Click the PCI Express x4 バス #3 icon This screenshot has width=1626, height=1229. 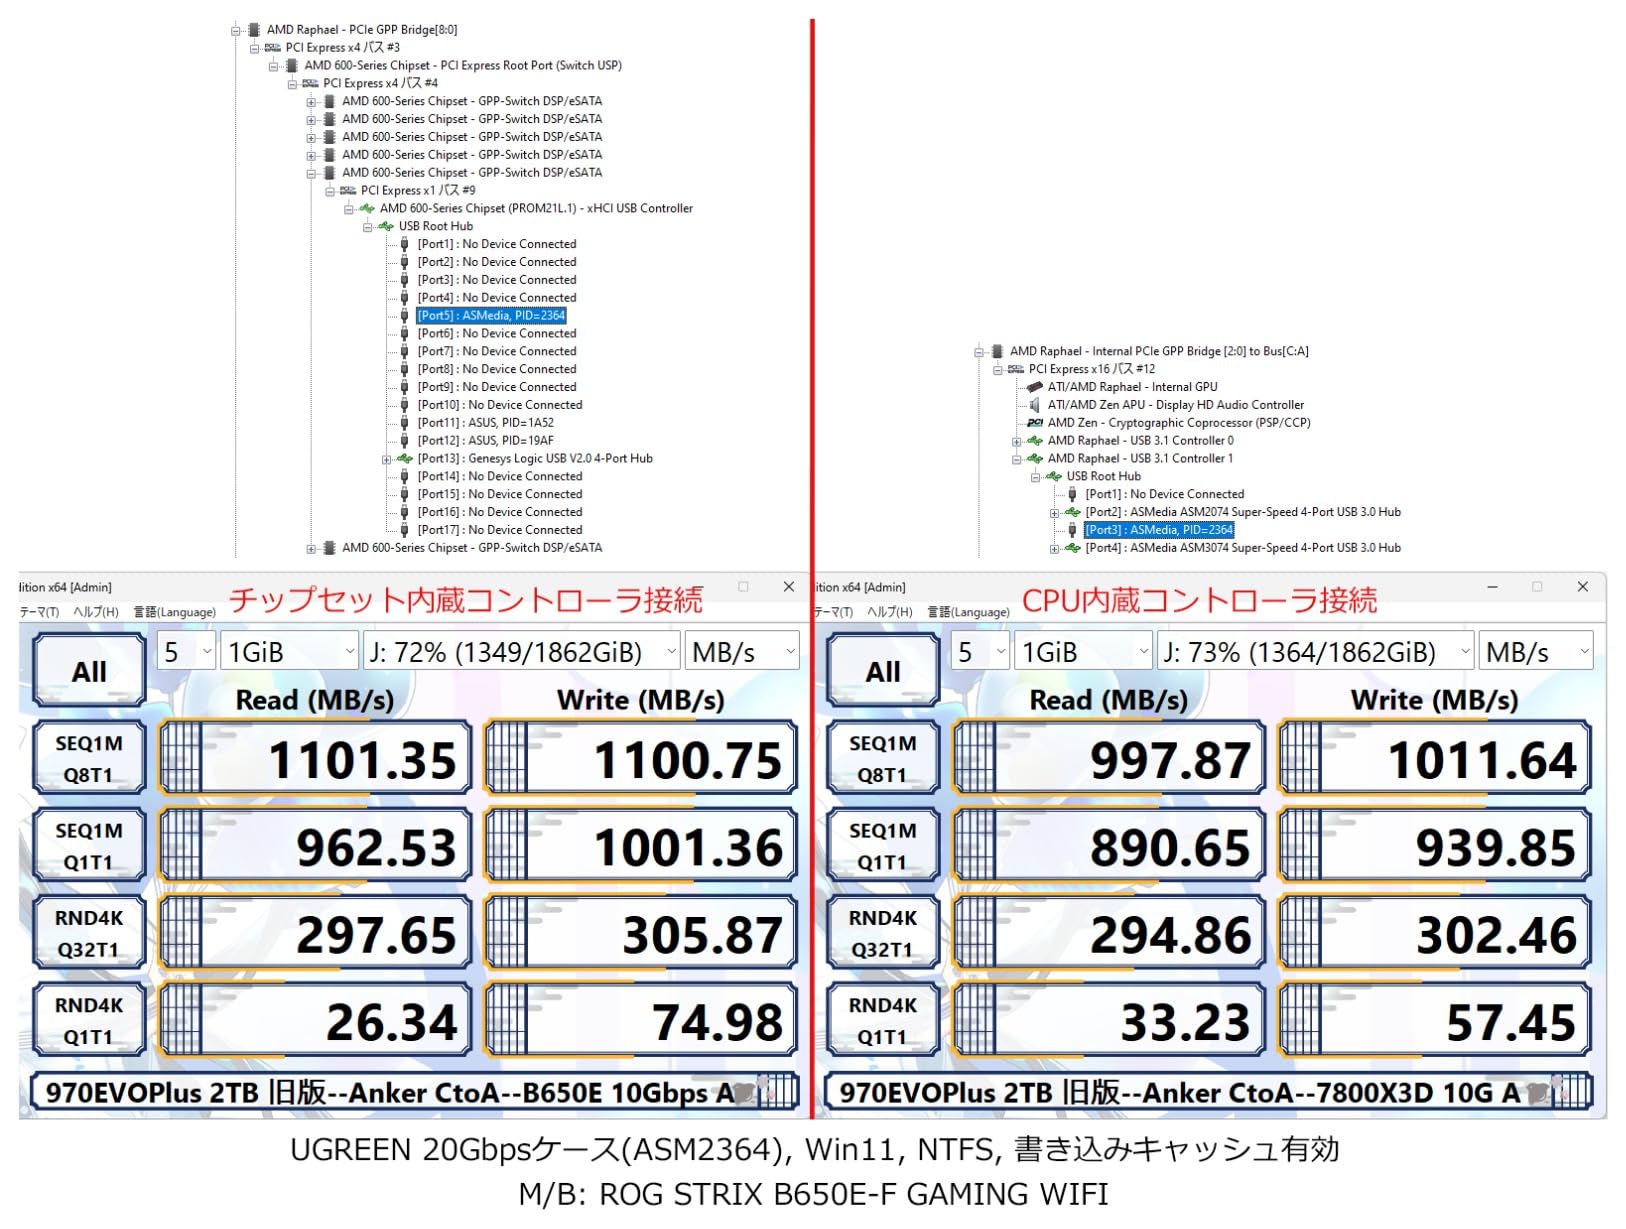tap(272, 48)
